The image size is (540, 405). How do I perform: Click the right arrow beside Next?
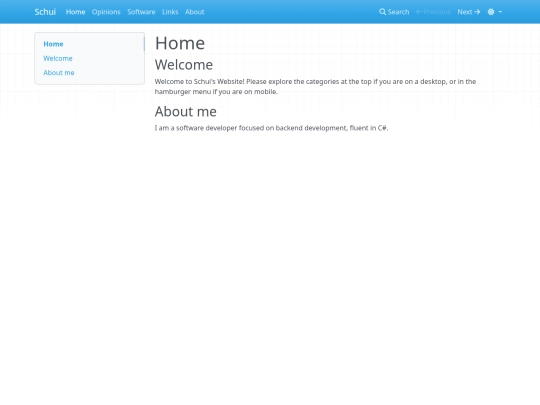(477, 12)
